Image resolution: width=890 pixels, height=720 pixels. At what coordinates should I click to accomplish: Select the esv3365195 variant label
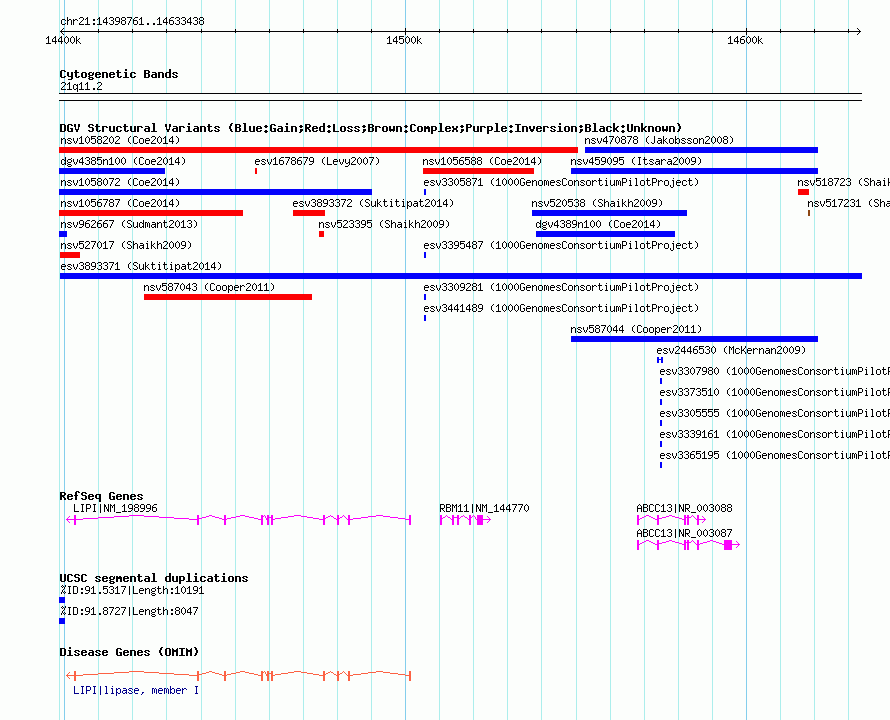[x=774, y=455]
